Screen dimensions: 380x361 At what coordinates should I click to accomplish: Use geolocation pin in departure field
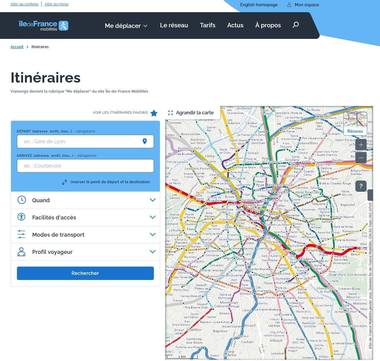pyautogui.click(x=145, y=141)
